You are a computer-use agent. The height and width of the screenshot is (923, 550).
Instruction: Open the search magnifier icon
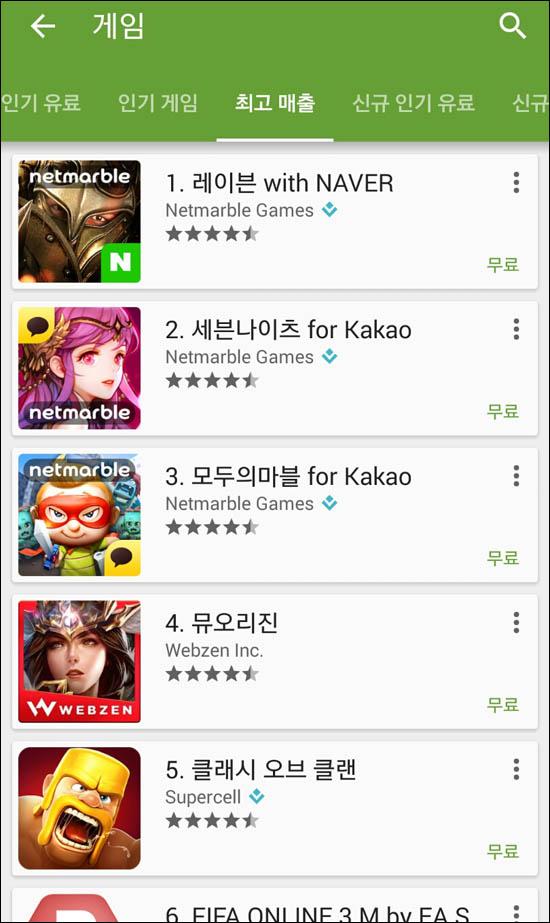click(x=512, y=26)
